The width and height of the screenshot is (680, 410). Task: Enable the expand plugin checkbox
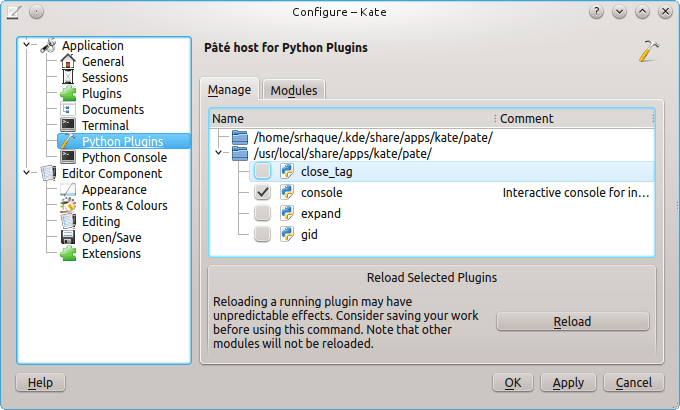click(x=262, y=213)
